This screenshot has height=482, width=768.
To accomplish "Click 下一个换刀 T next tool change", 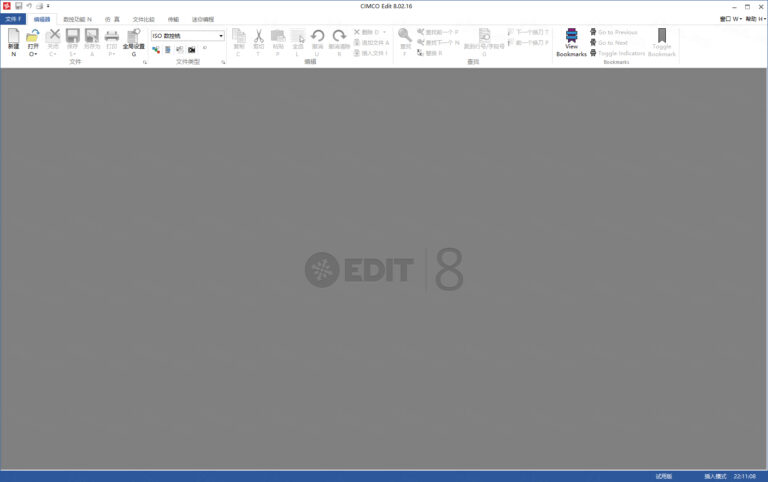I will (x=528, y=32).
